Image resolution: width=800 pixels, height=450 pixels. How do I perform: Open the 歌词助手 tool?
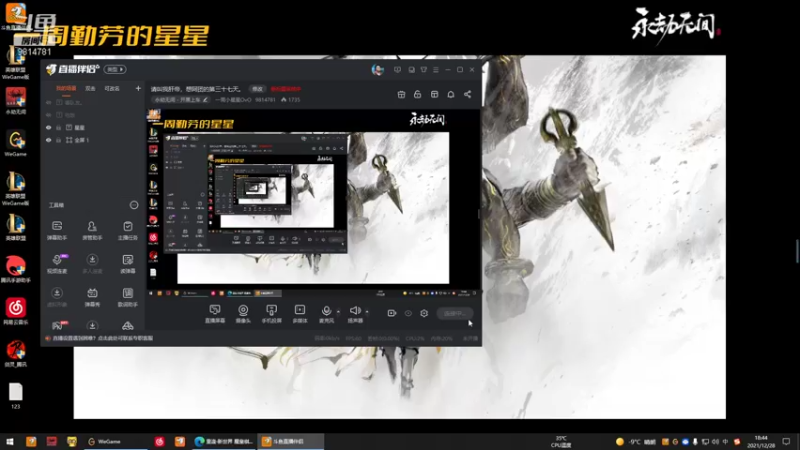click(128, 297)
